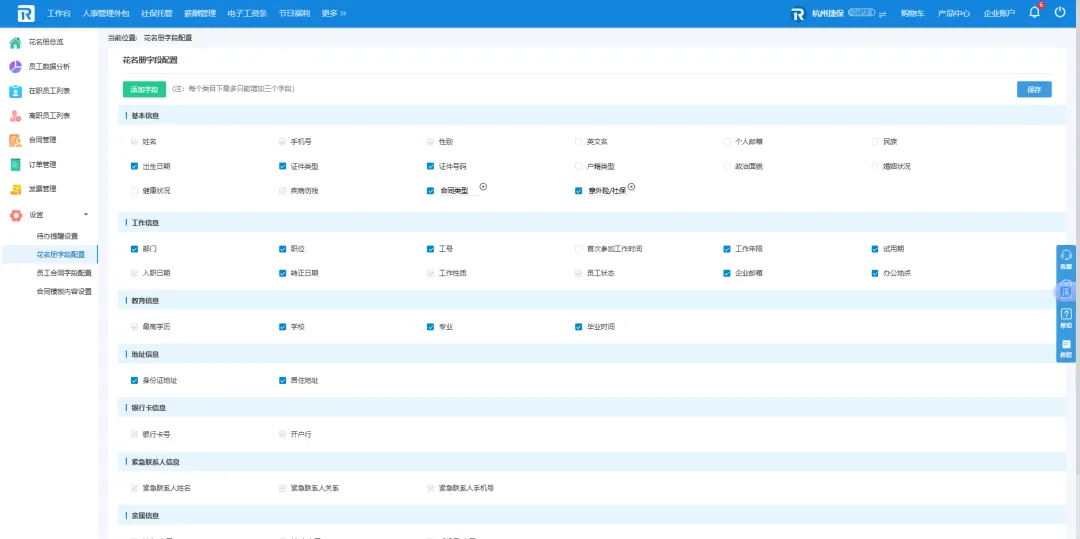1080x539 pixels.
Task: Remove the 合同类型 custom field via its x icon
Action: click(483, 187)
